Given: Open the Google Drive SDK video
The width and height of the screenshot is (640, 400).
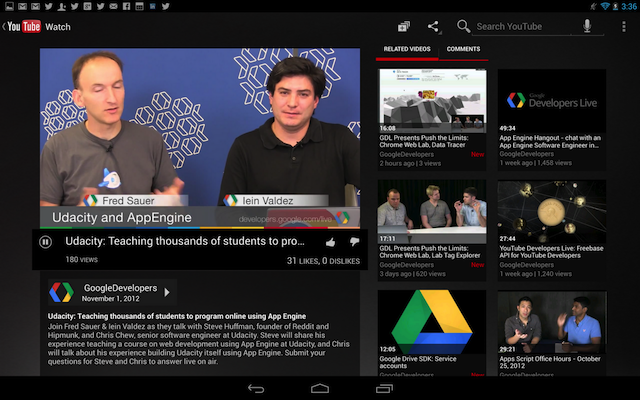Looking at the screenshot, I should [x=431, y=323].
